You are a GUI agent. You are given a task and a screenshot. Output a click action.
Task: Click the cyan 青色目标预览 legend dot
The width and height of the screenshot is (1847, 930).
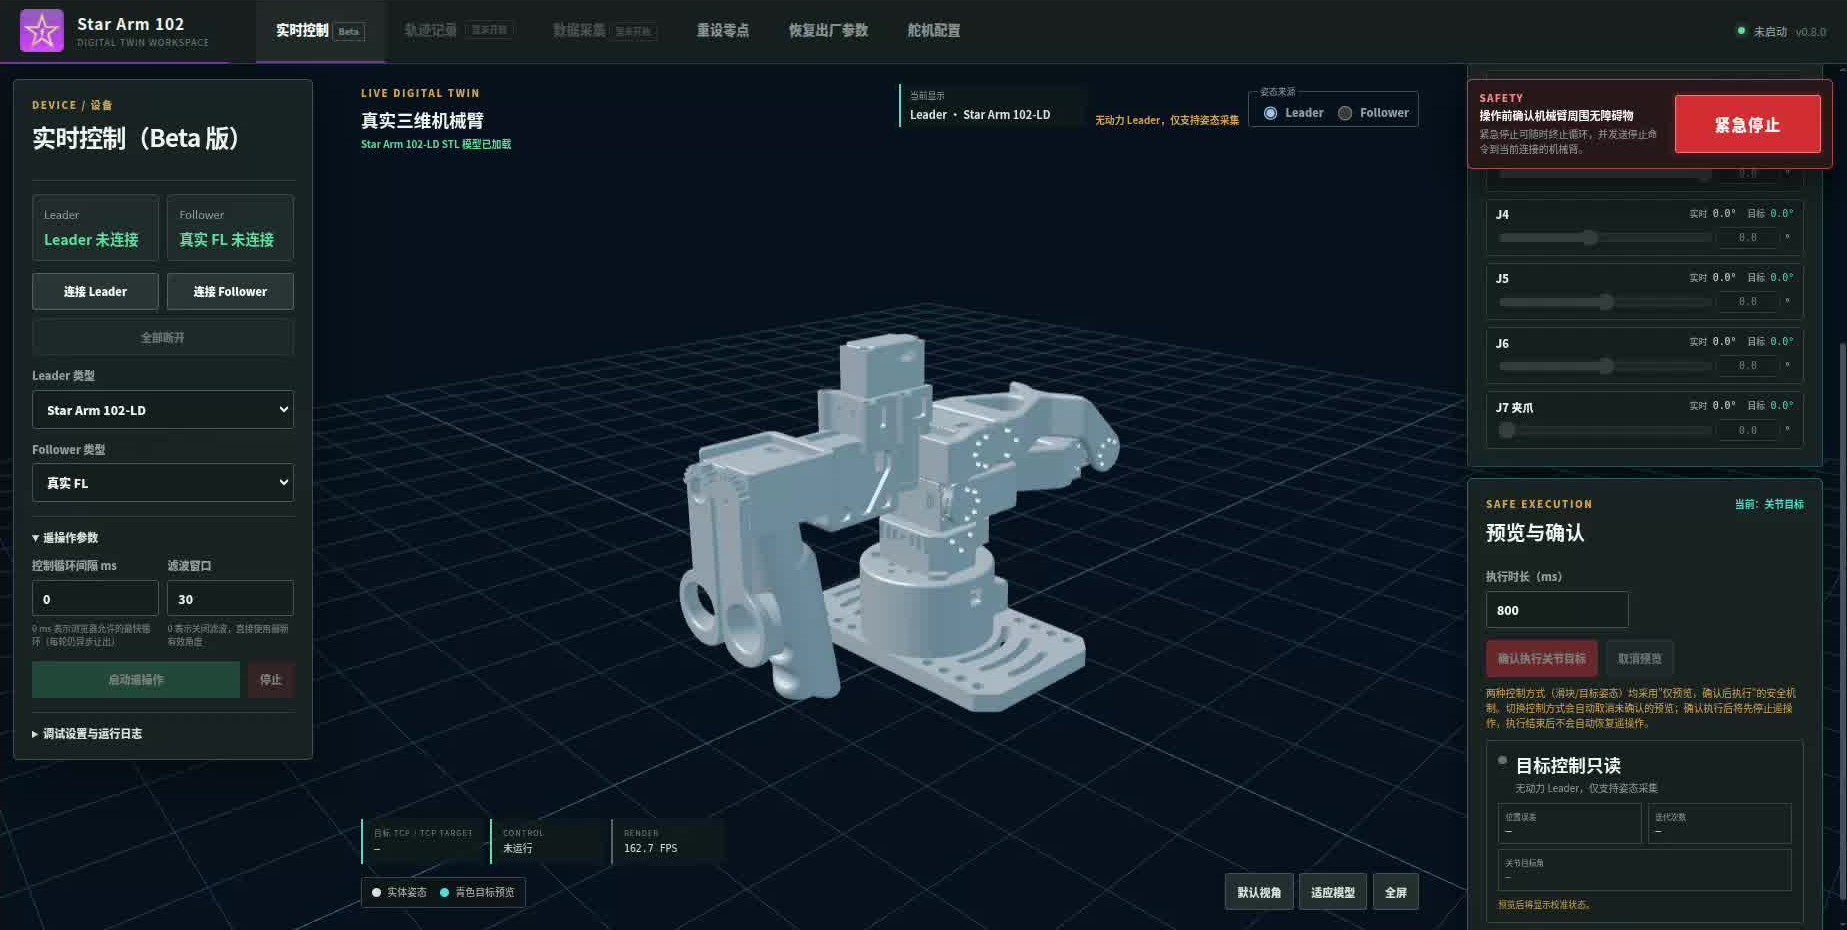point(444,892)
